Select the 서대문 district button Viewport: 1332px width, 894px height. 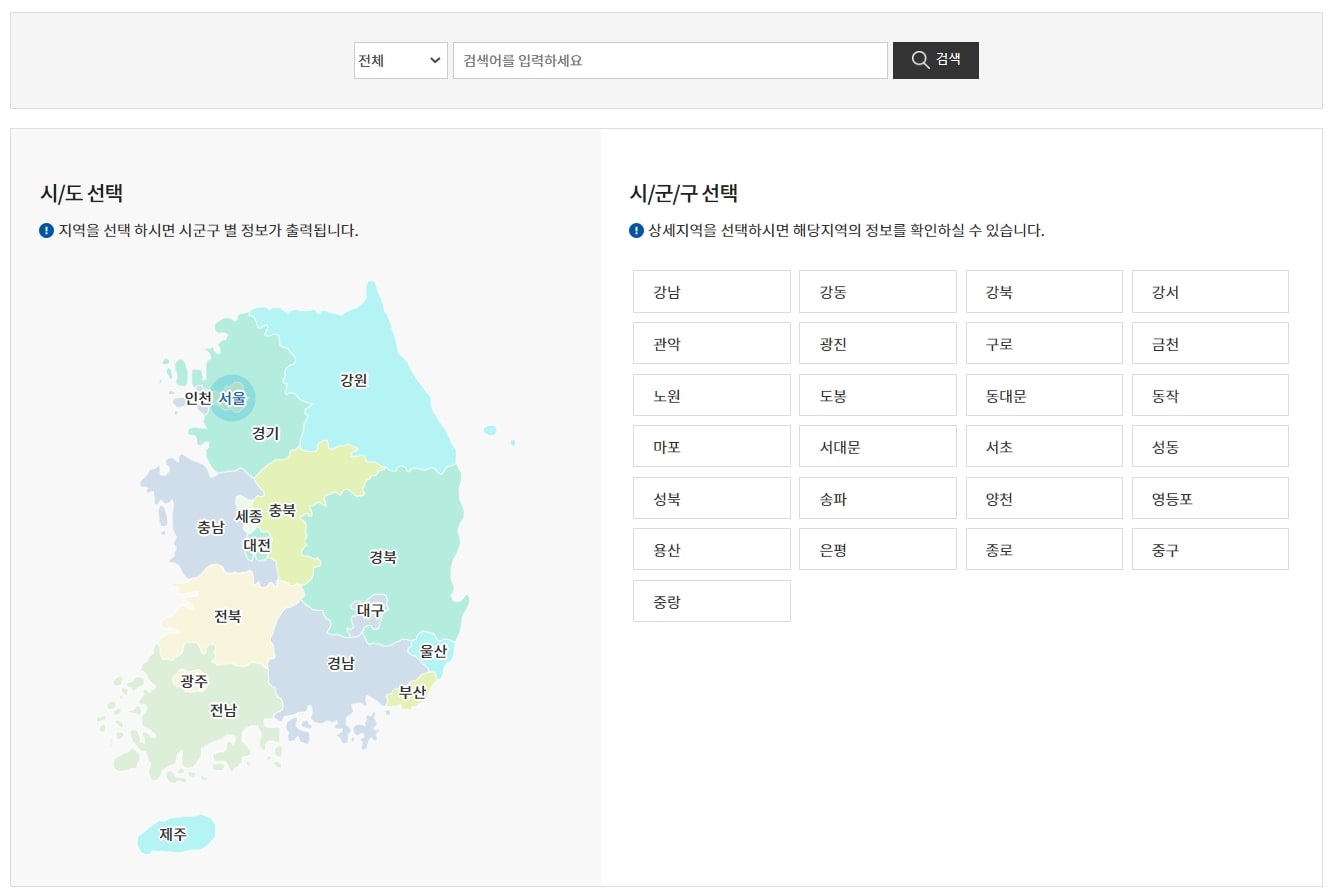click(878, 446)
